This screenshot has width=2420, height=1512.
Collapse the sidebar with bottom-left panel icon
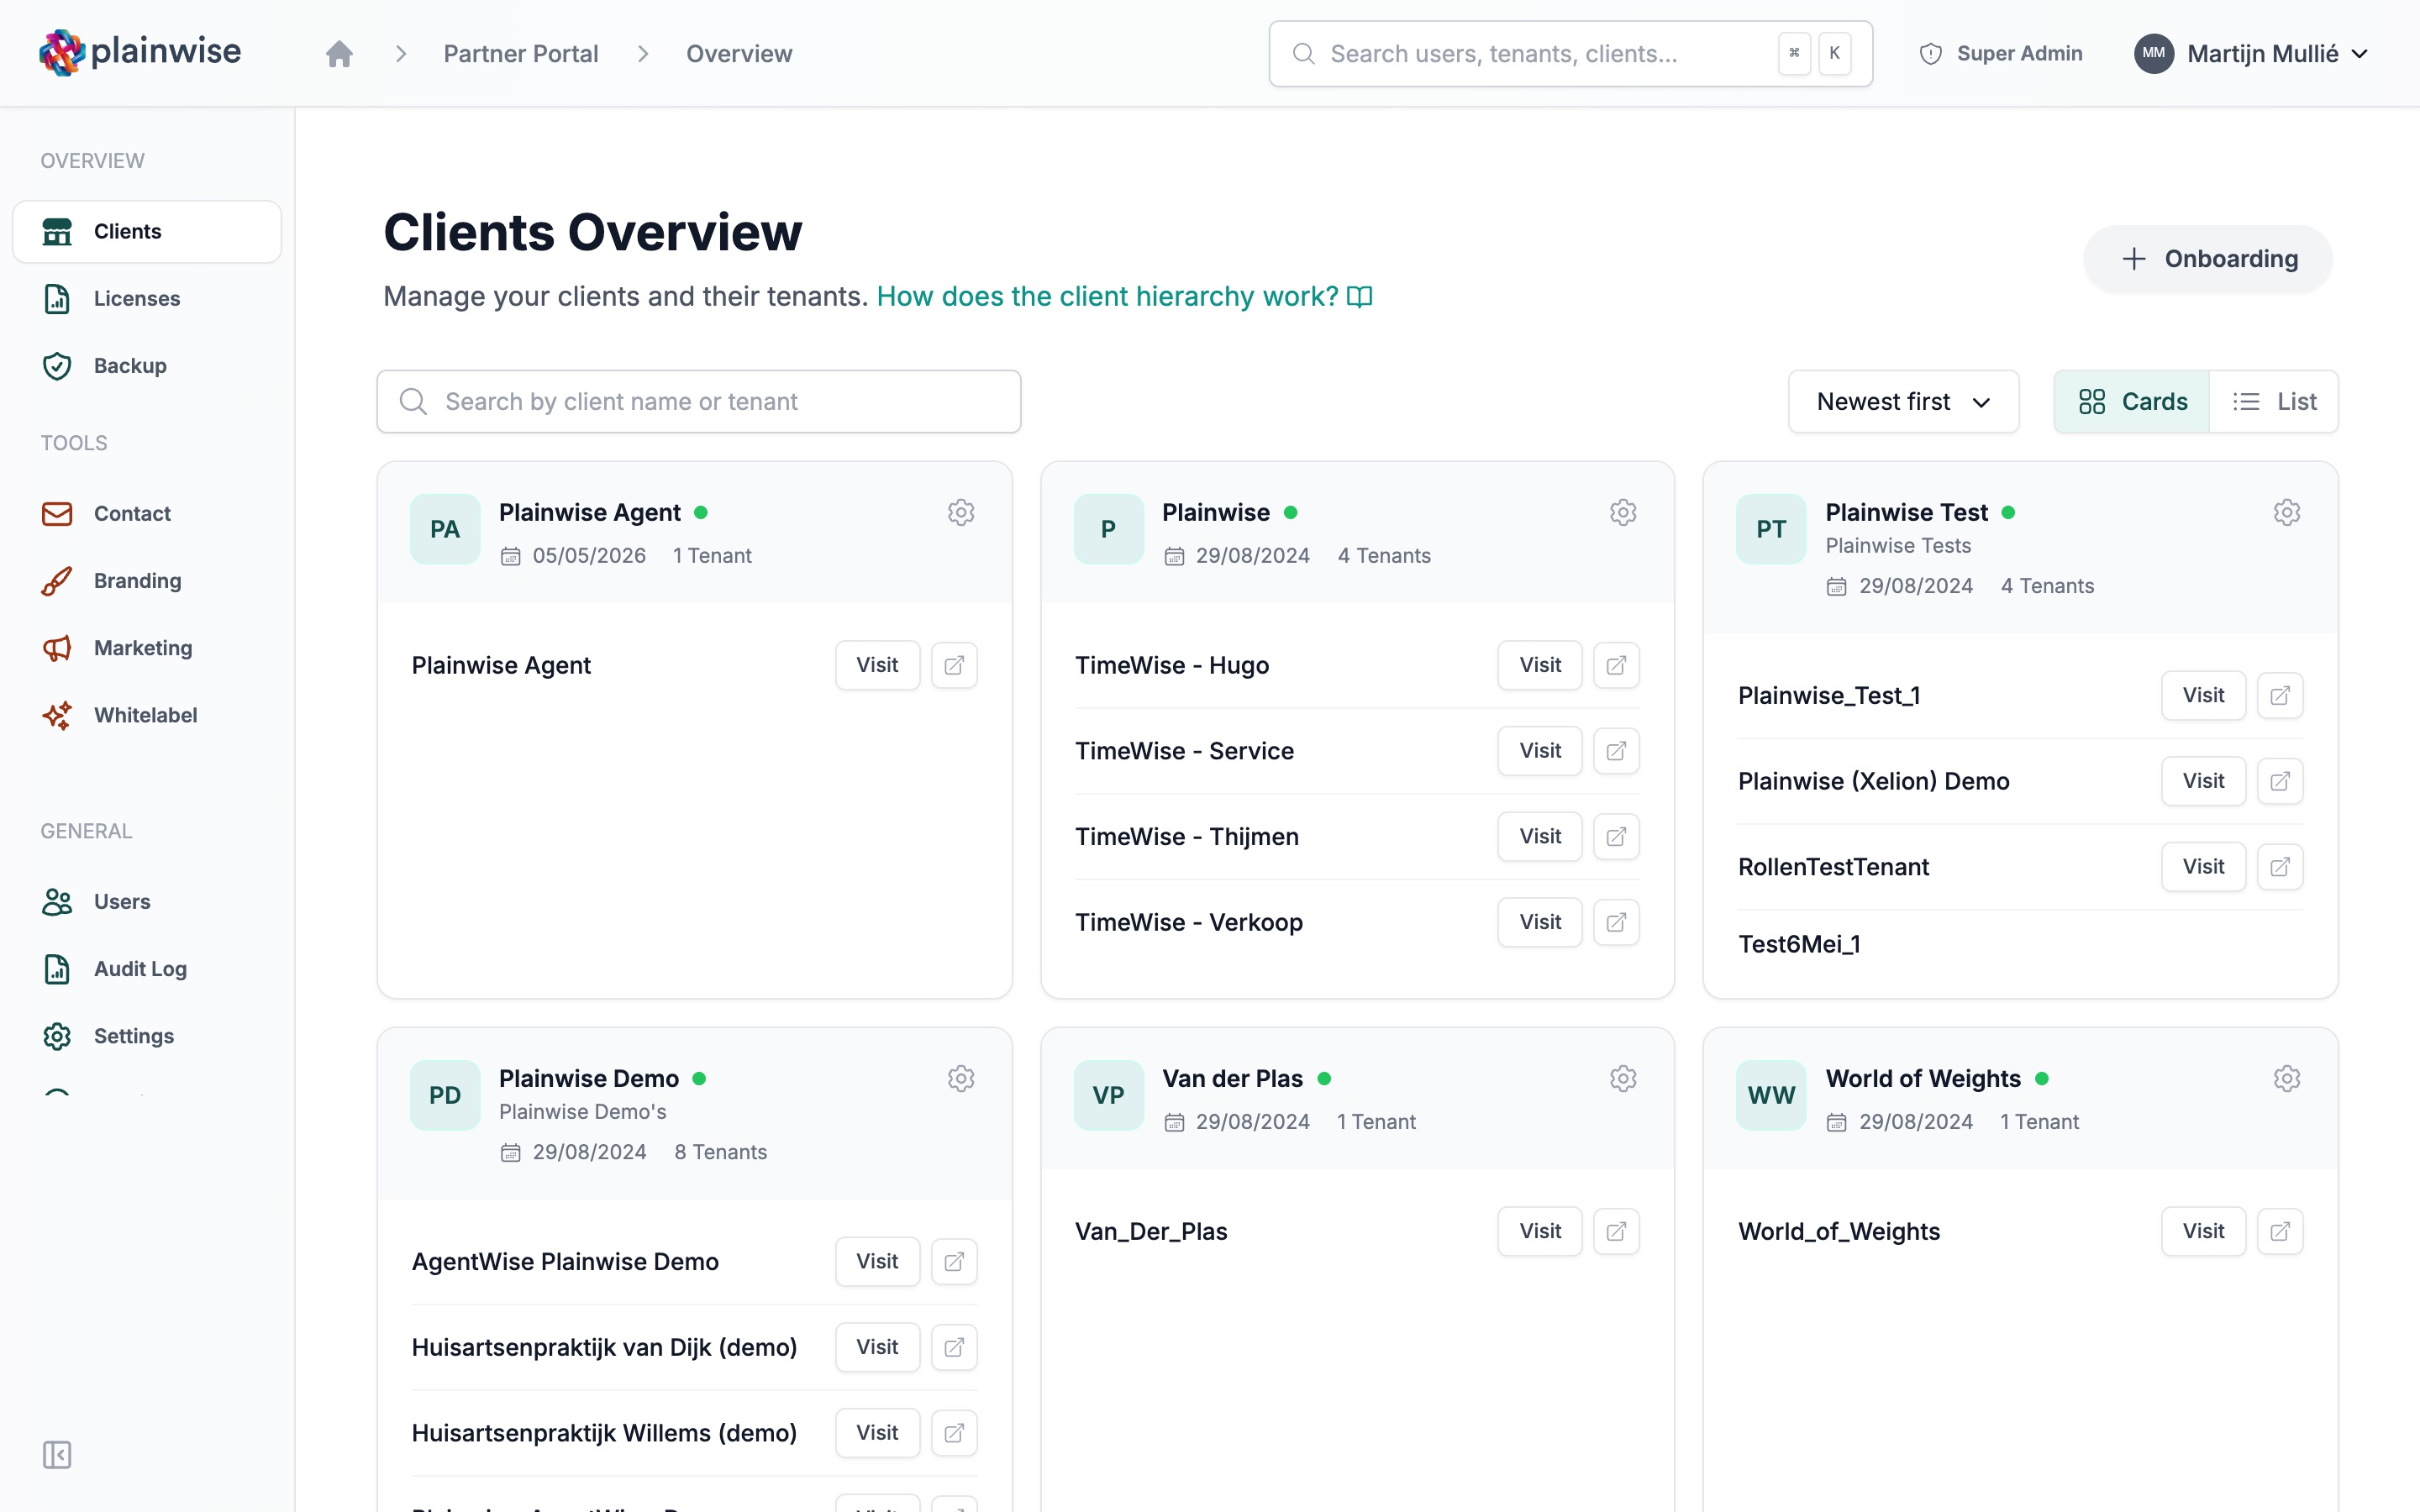coord(57,1454)
